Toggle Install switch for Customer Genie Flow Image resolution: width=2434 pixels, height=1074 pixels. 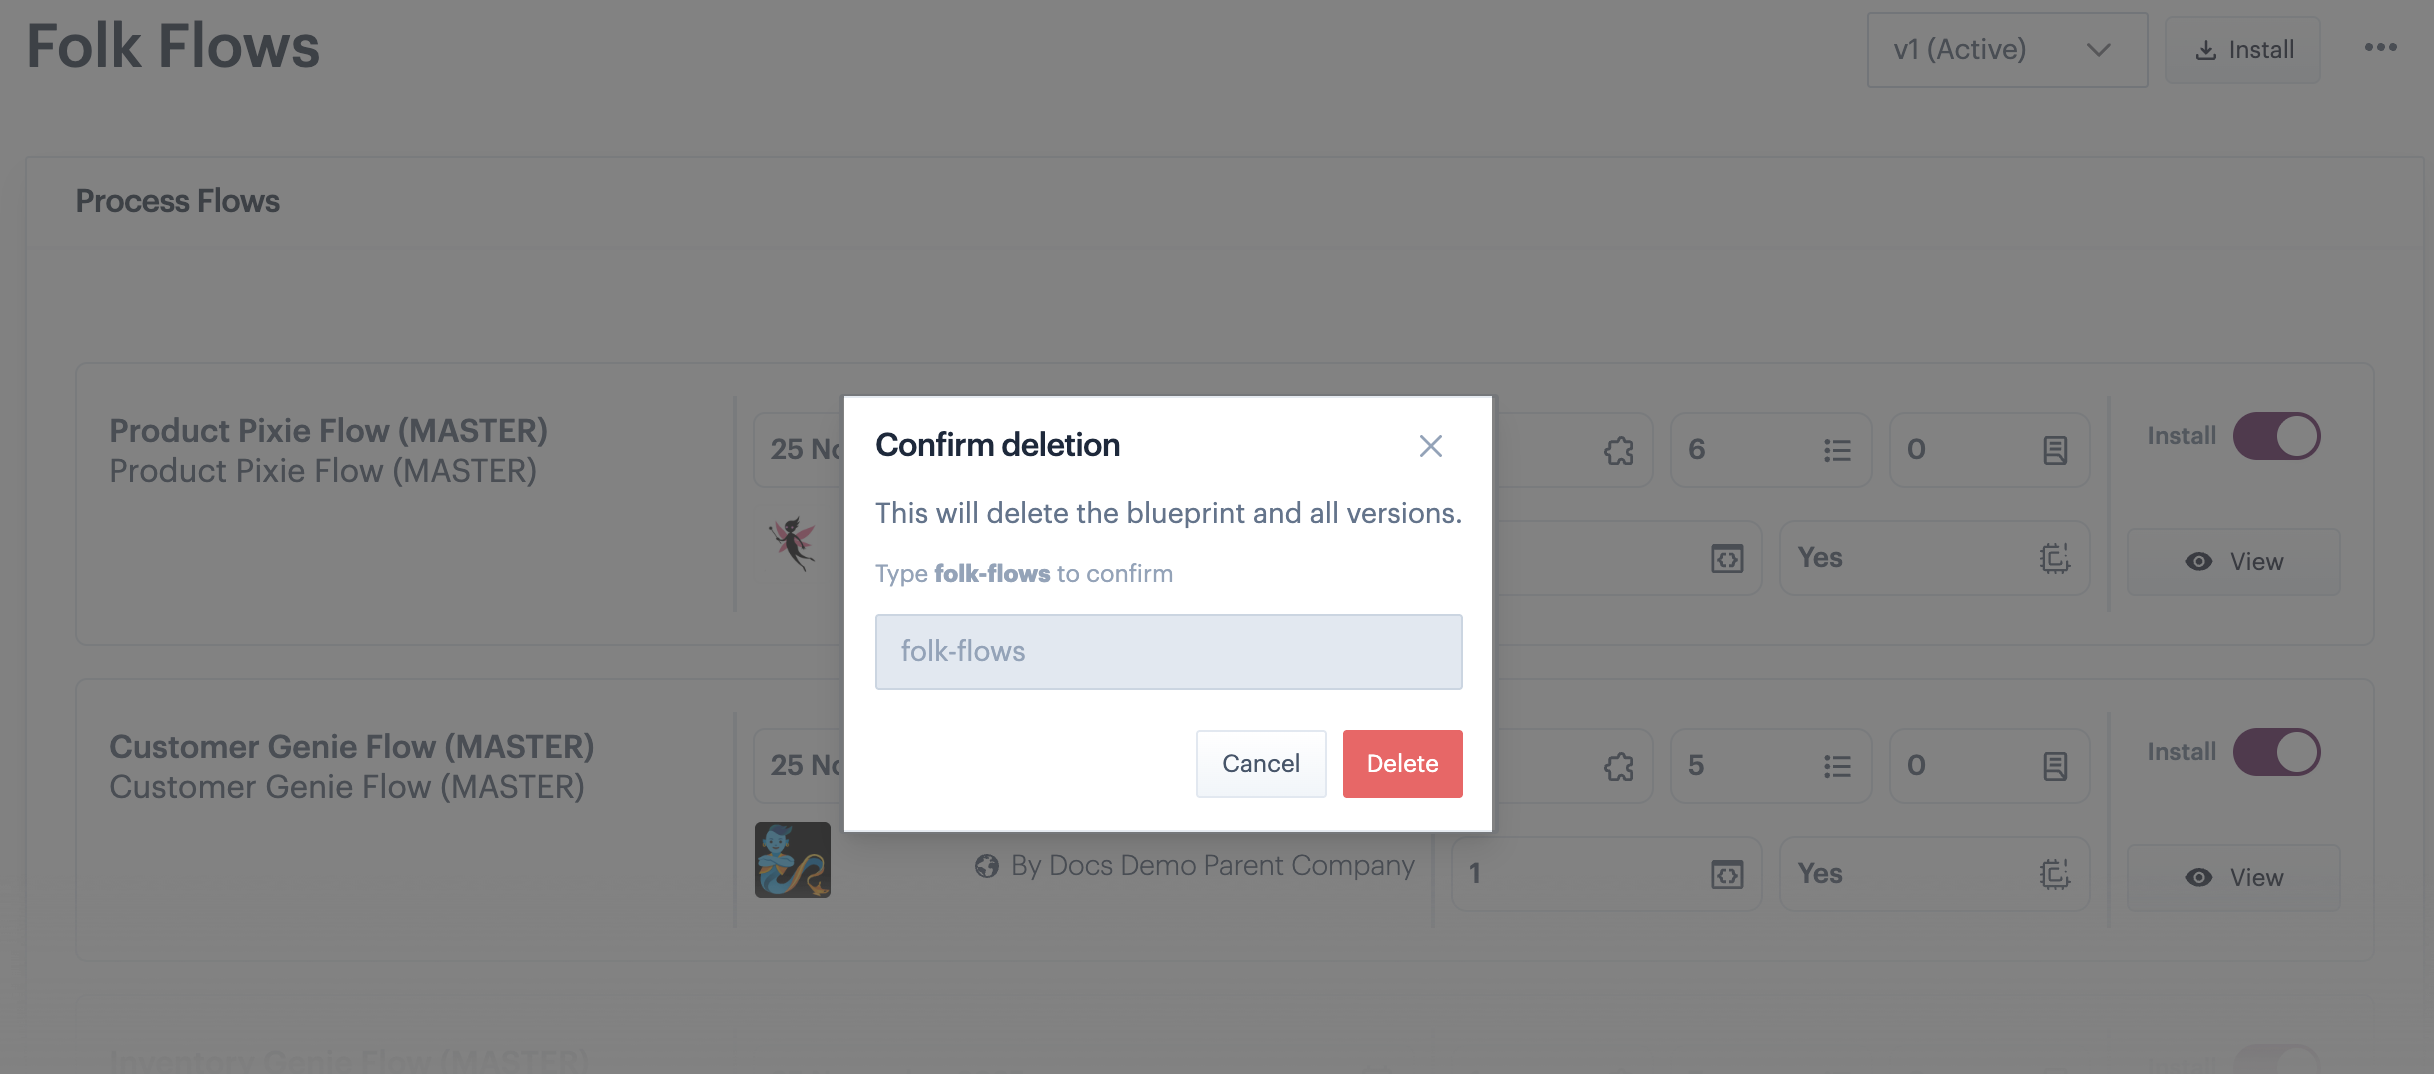(2276, 752)
